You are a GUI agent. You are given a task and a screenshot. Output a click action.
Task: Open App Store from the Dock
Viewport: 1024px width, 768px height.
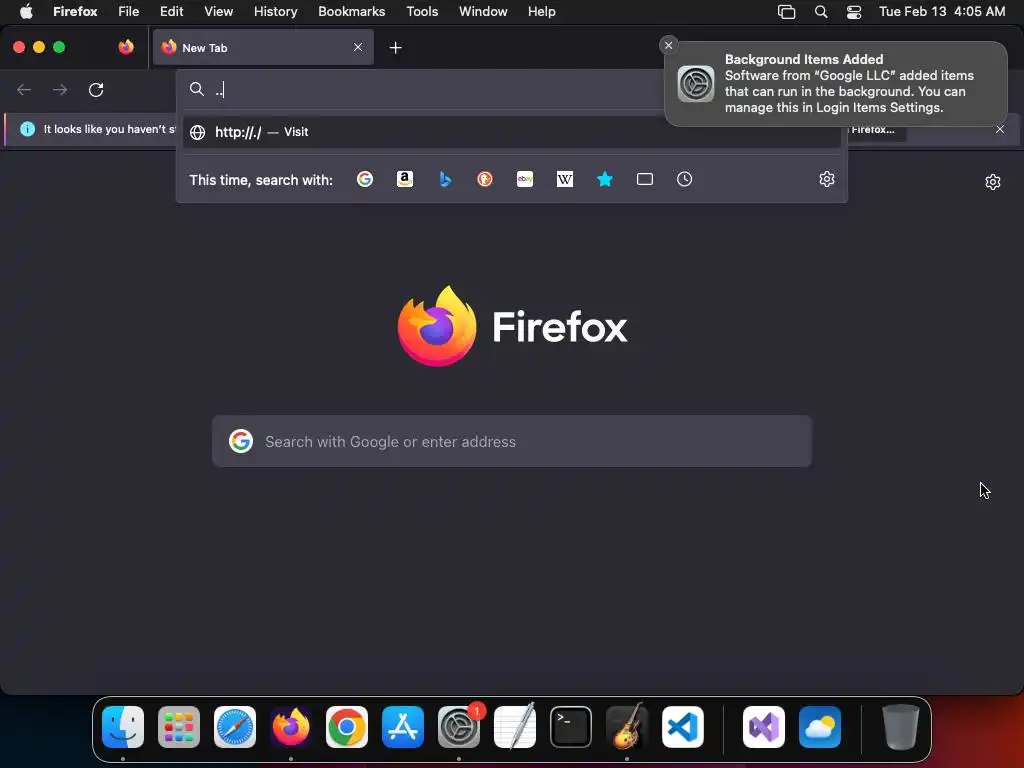pyautogui.click(x=403, y=727)
